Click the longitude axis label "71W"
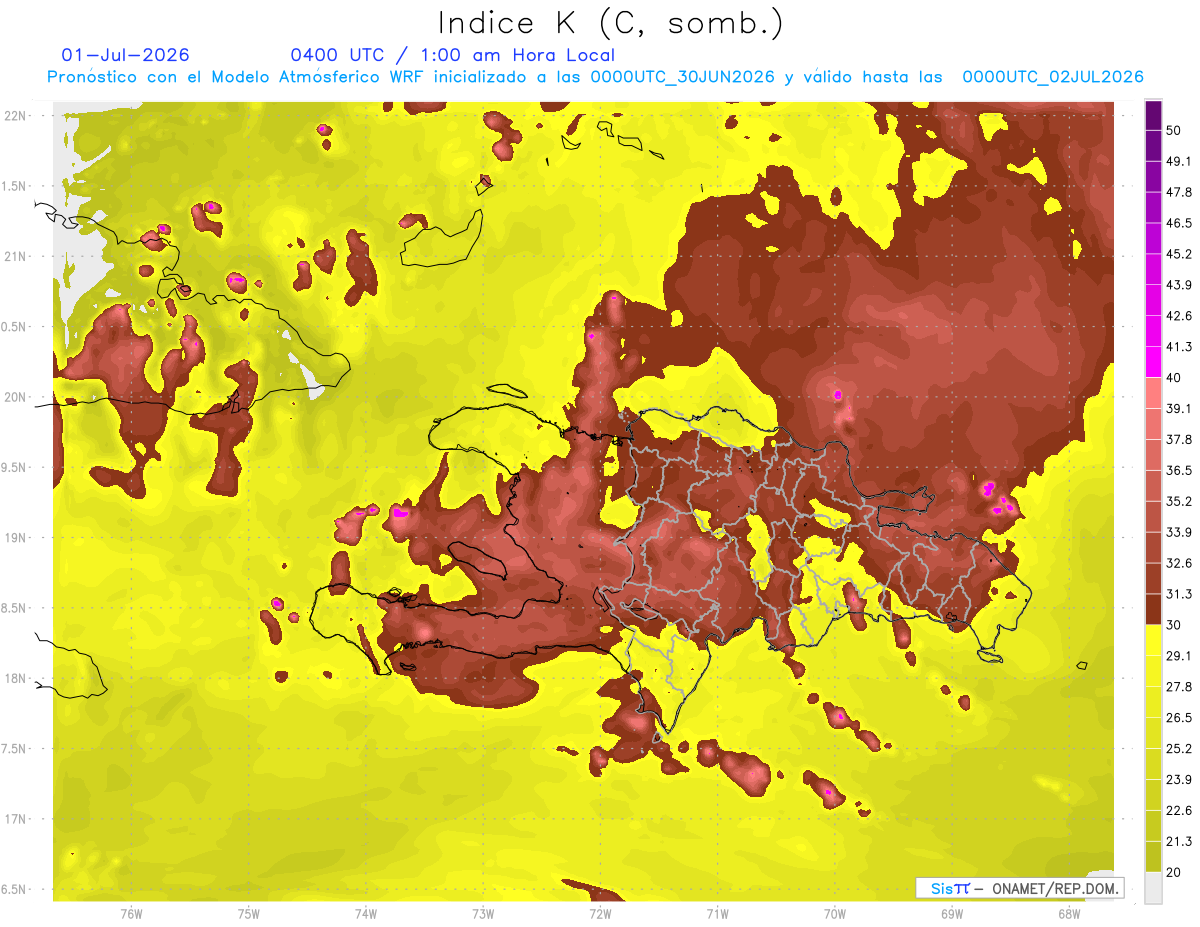 pyautogui.click(x=717, y=914)
